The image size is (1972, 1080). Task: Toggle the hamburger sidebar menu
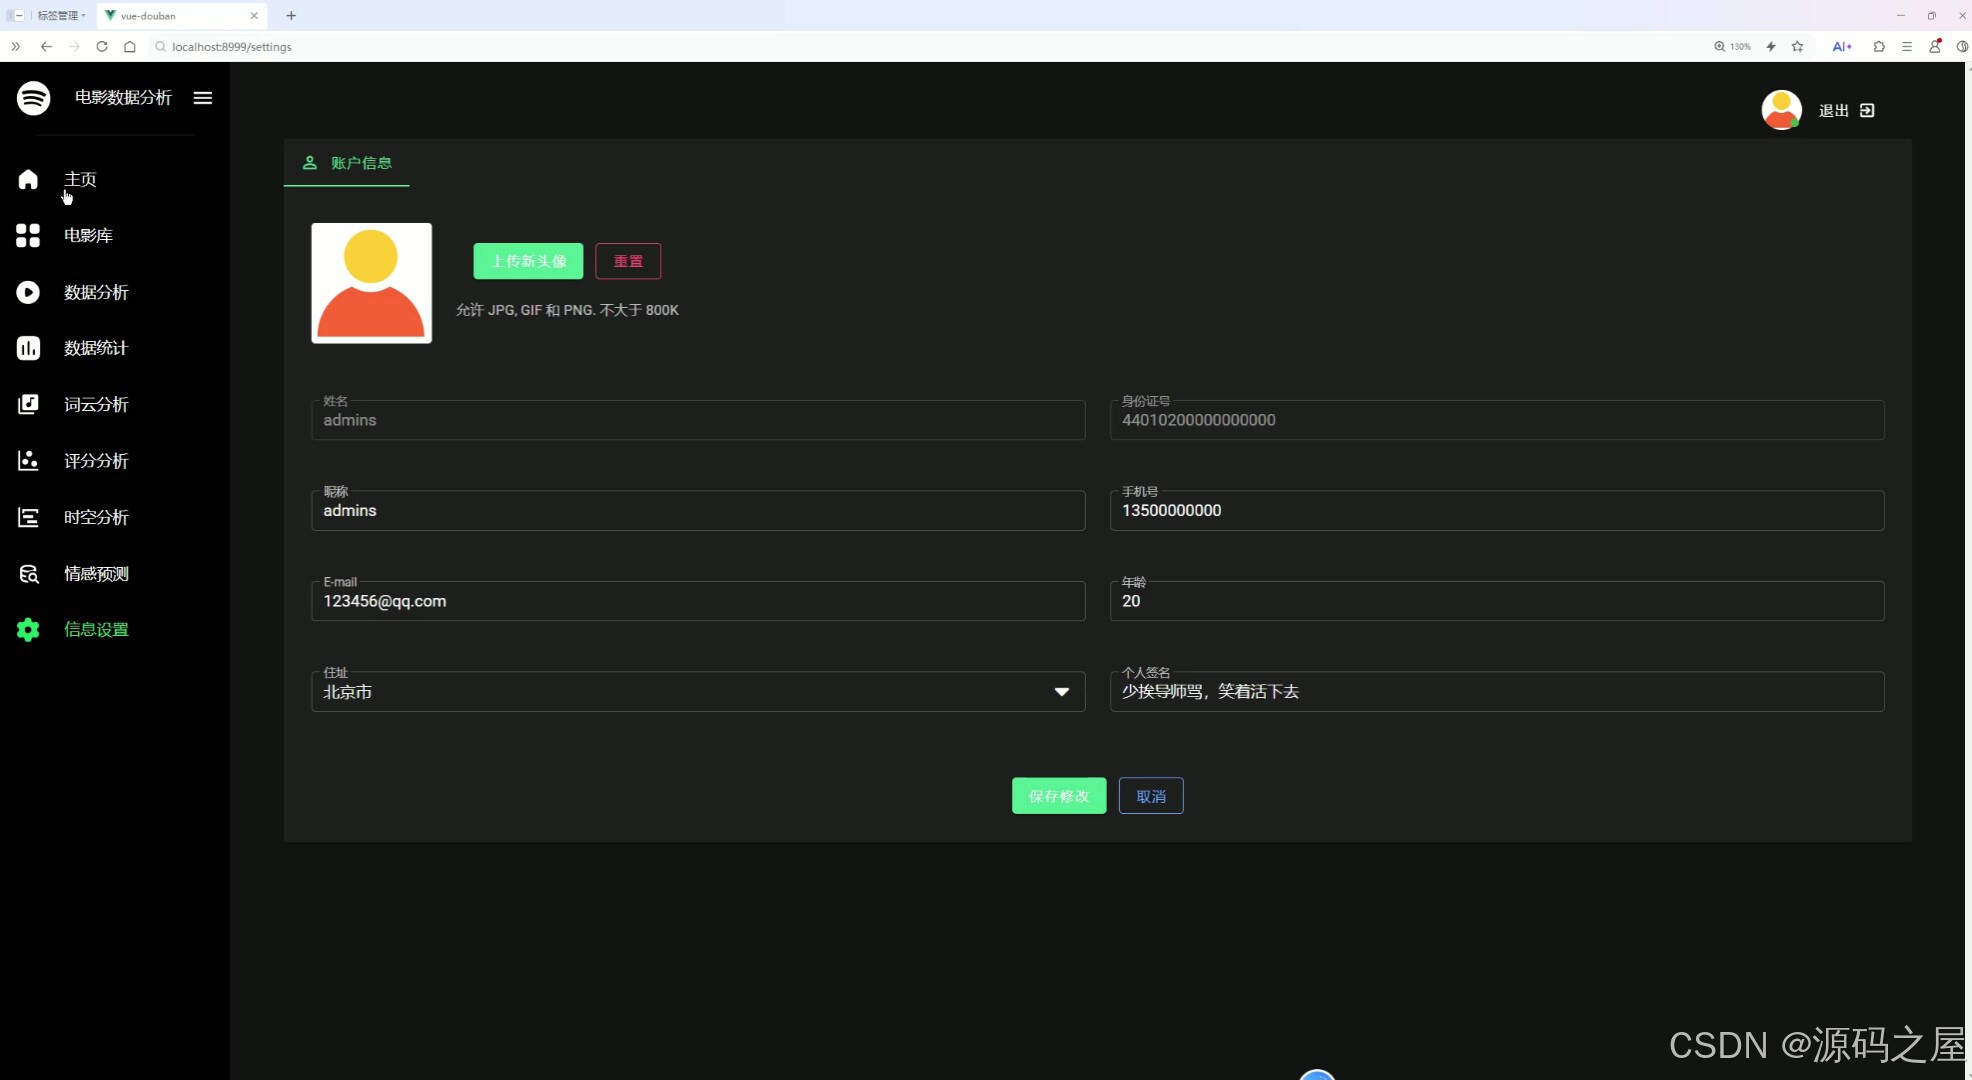tap(203, 97)
